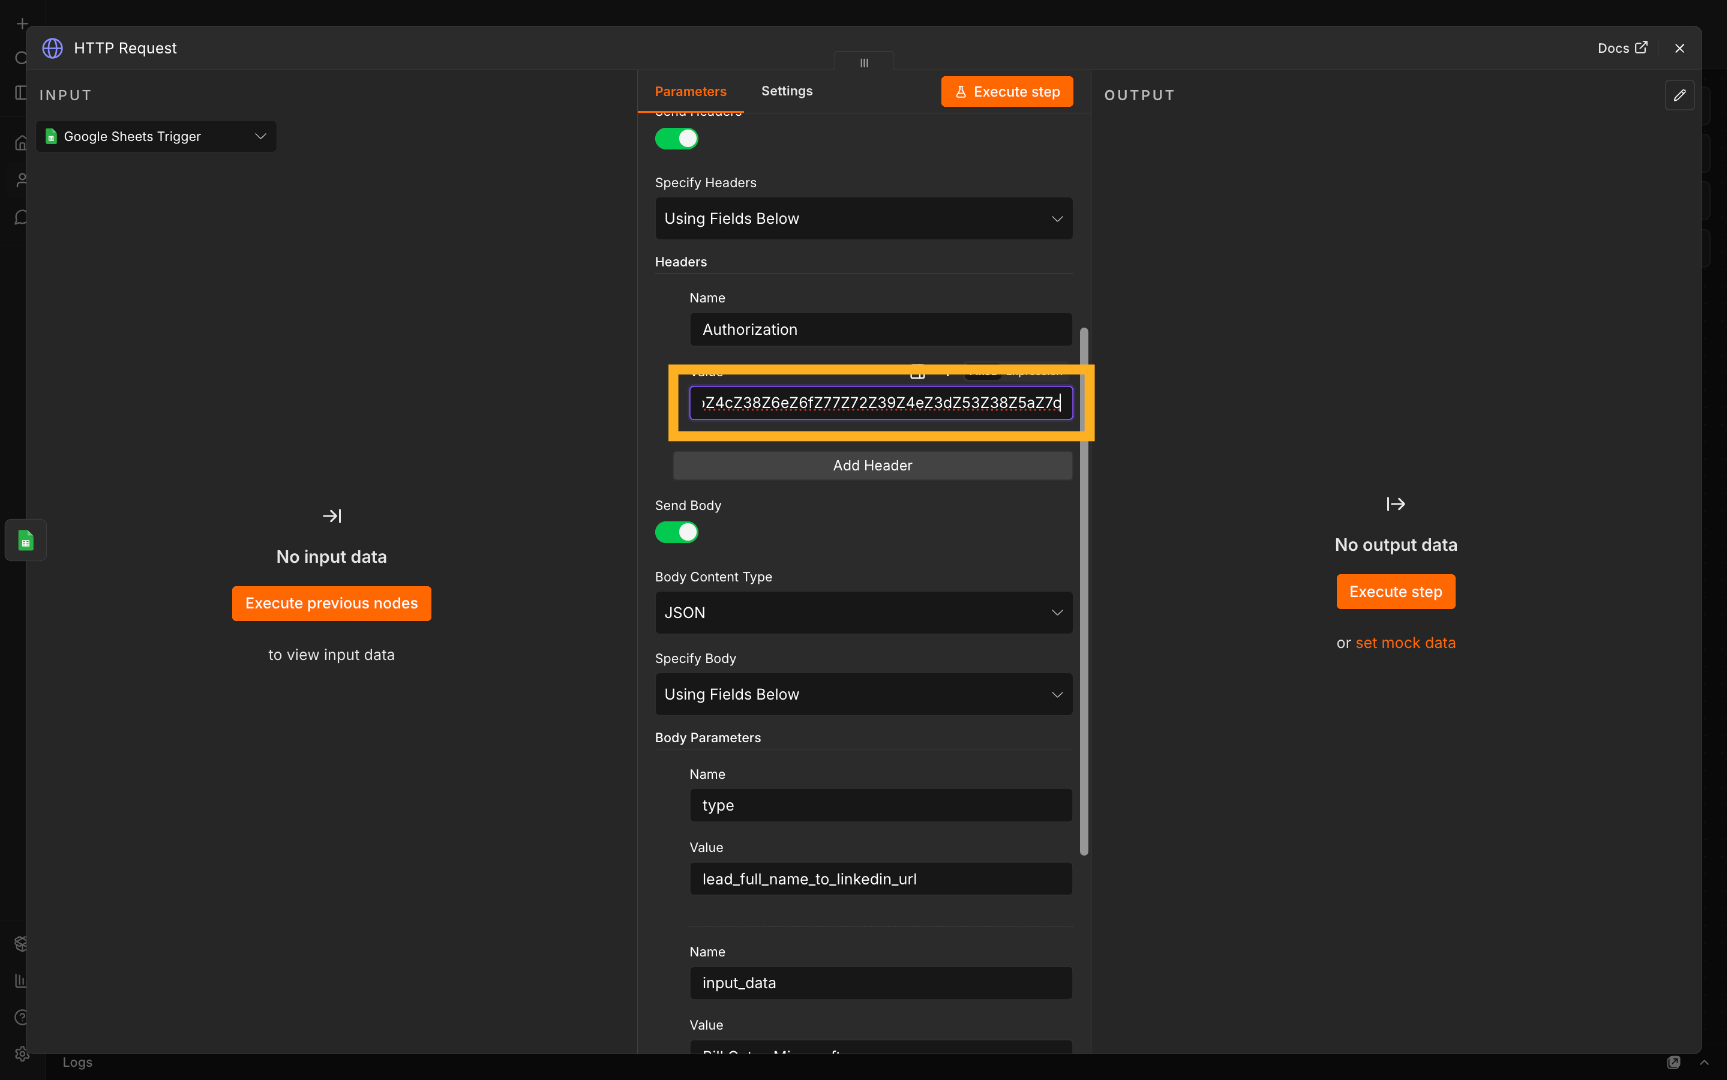Click Execute step in the Output panel
This screenshot has height=1080, width=1727.
point(1396,591)
